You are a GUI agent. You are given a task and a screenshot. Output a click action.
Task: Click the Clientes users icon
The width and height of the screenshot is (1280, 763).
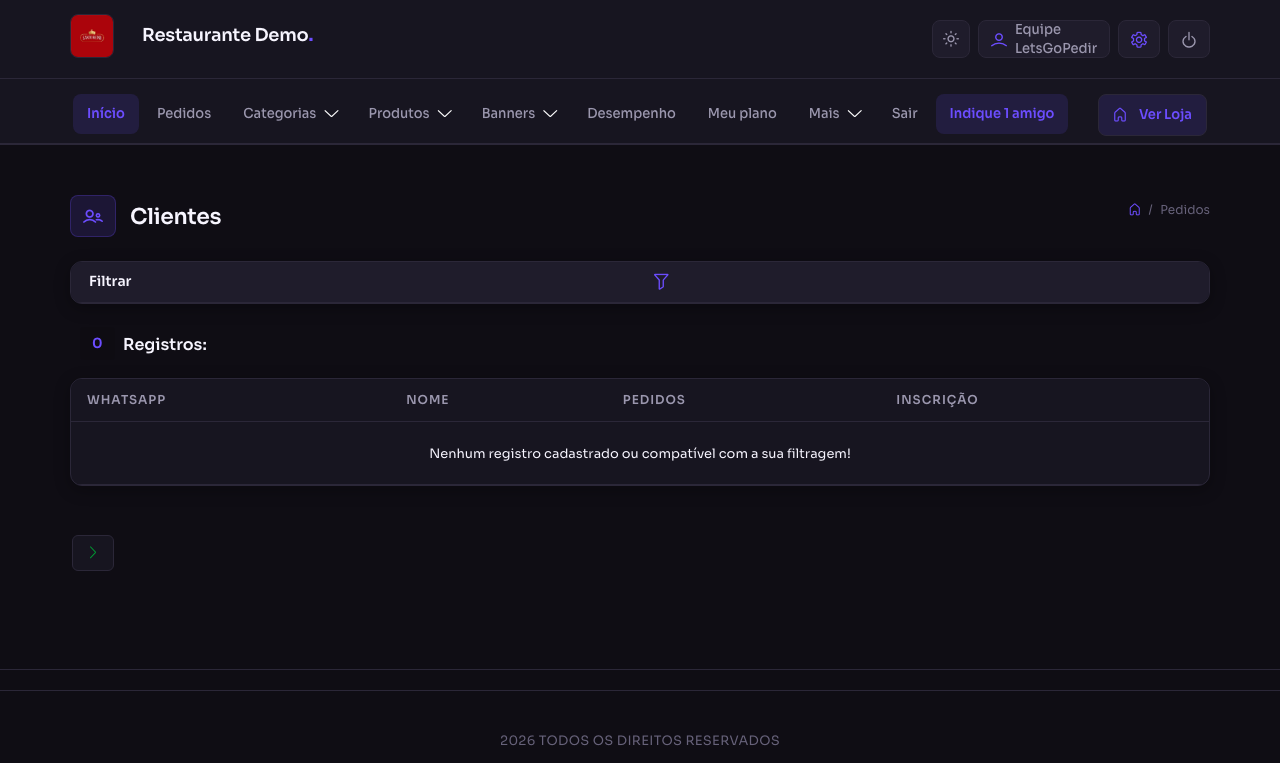pyautogui.click(x=93, y=216)
